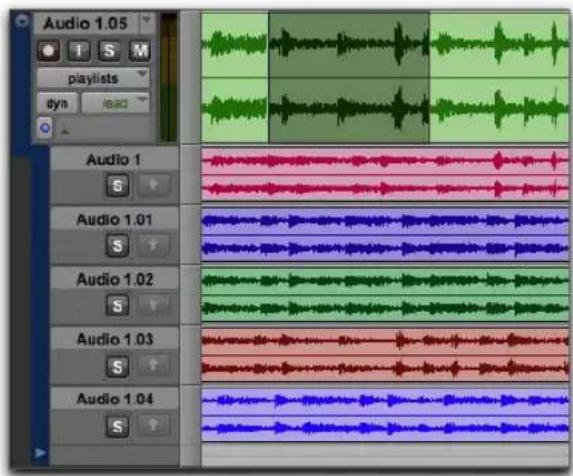
Task: Solo the Audio 1.03 playlist lane
Action: tap(117, 366)
